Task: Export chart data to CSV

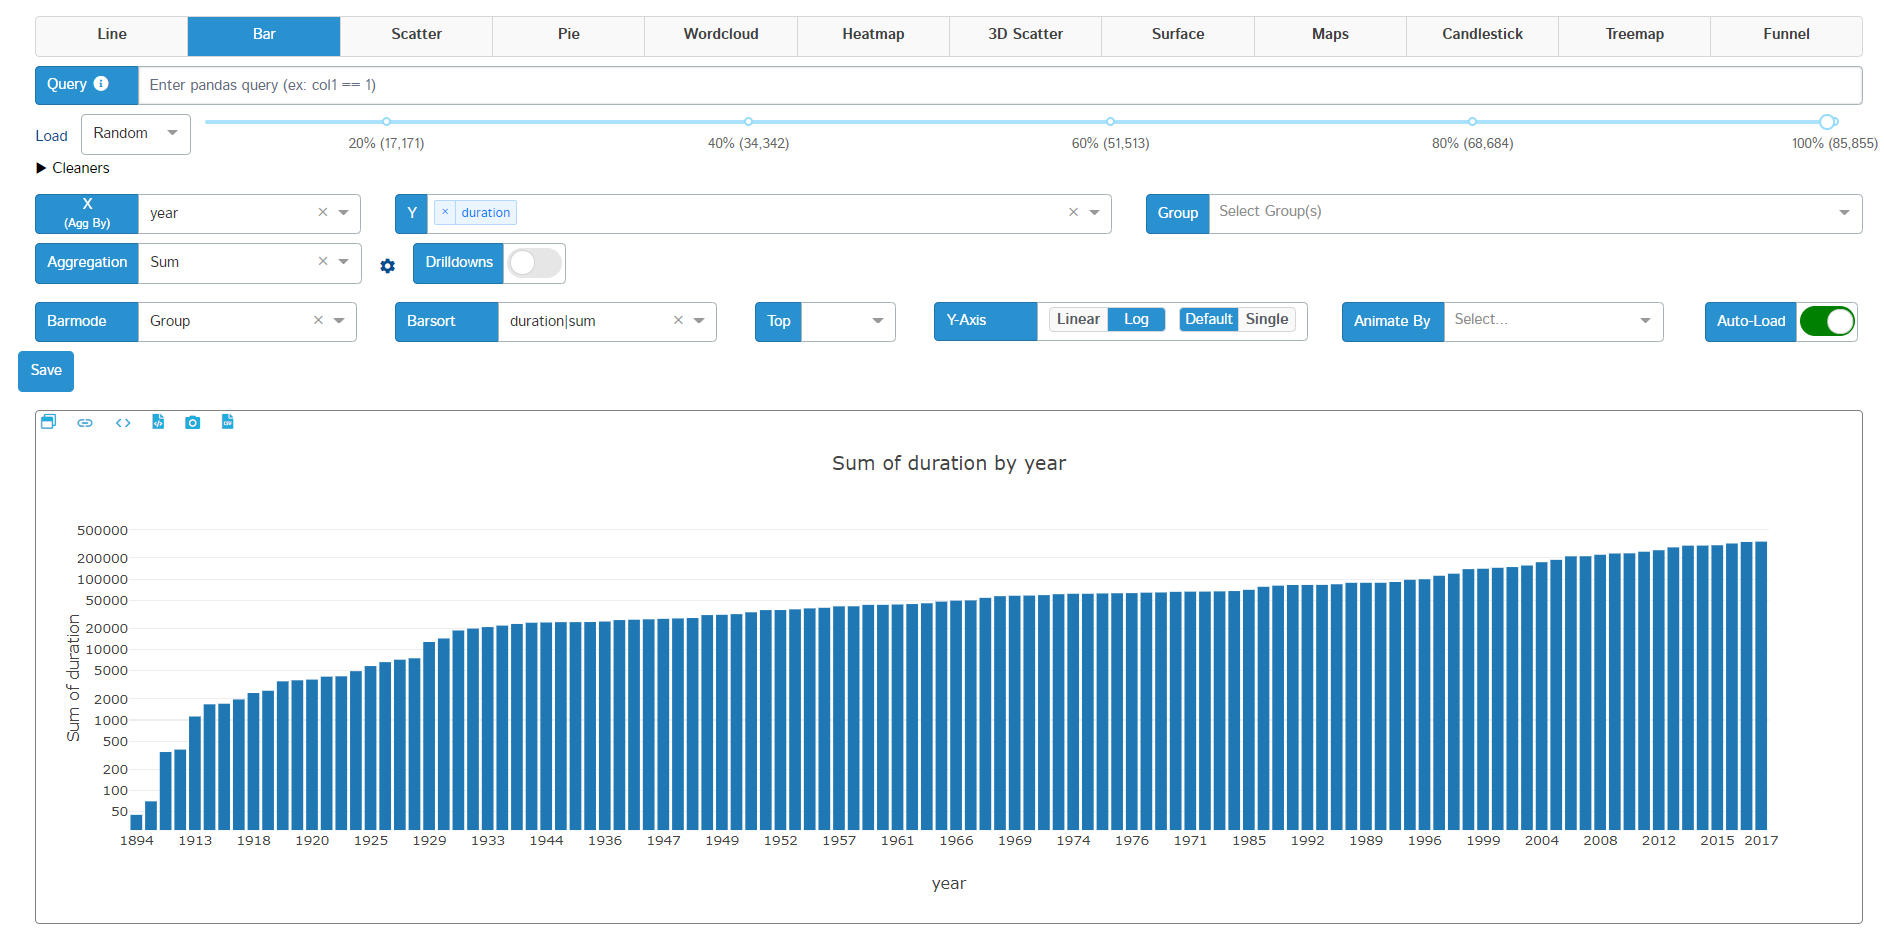Action: [227, 422]
